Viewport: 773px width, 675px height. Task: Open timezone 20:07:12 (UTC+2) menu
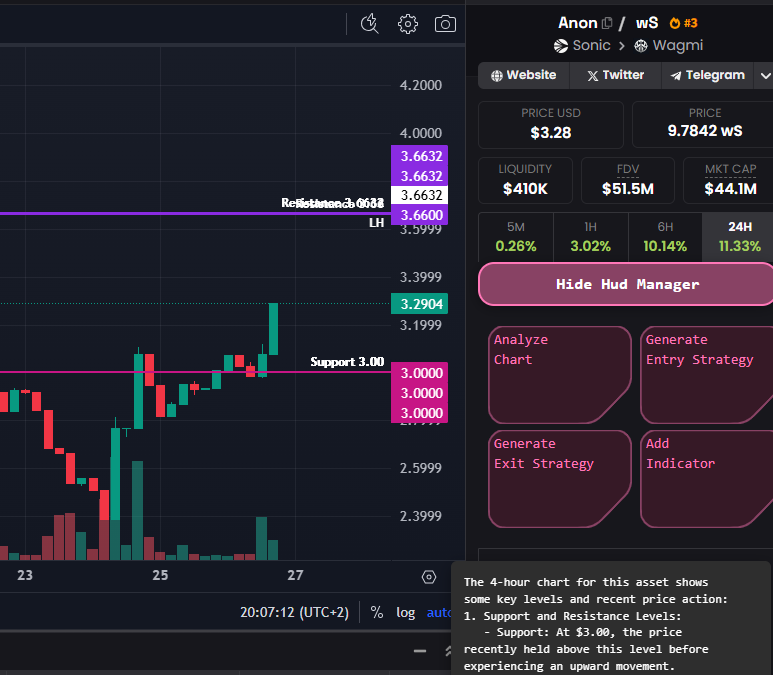[x=294, y=612]
